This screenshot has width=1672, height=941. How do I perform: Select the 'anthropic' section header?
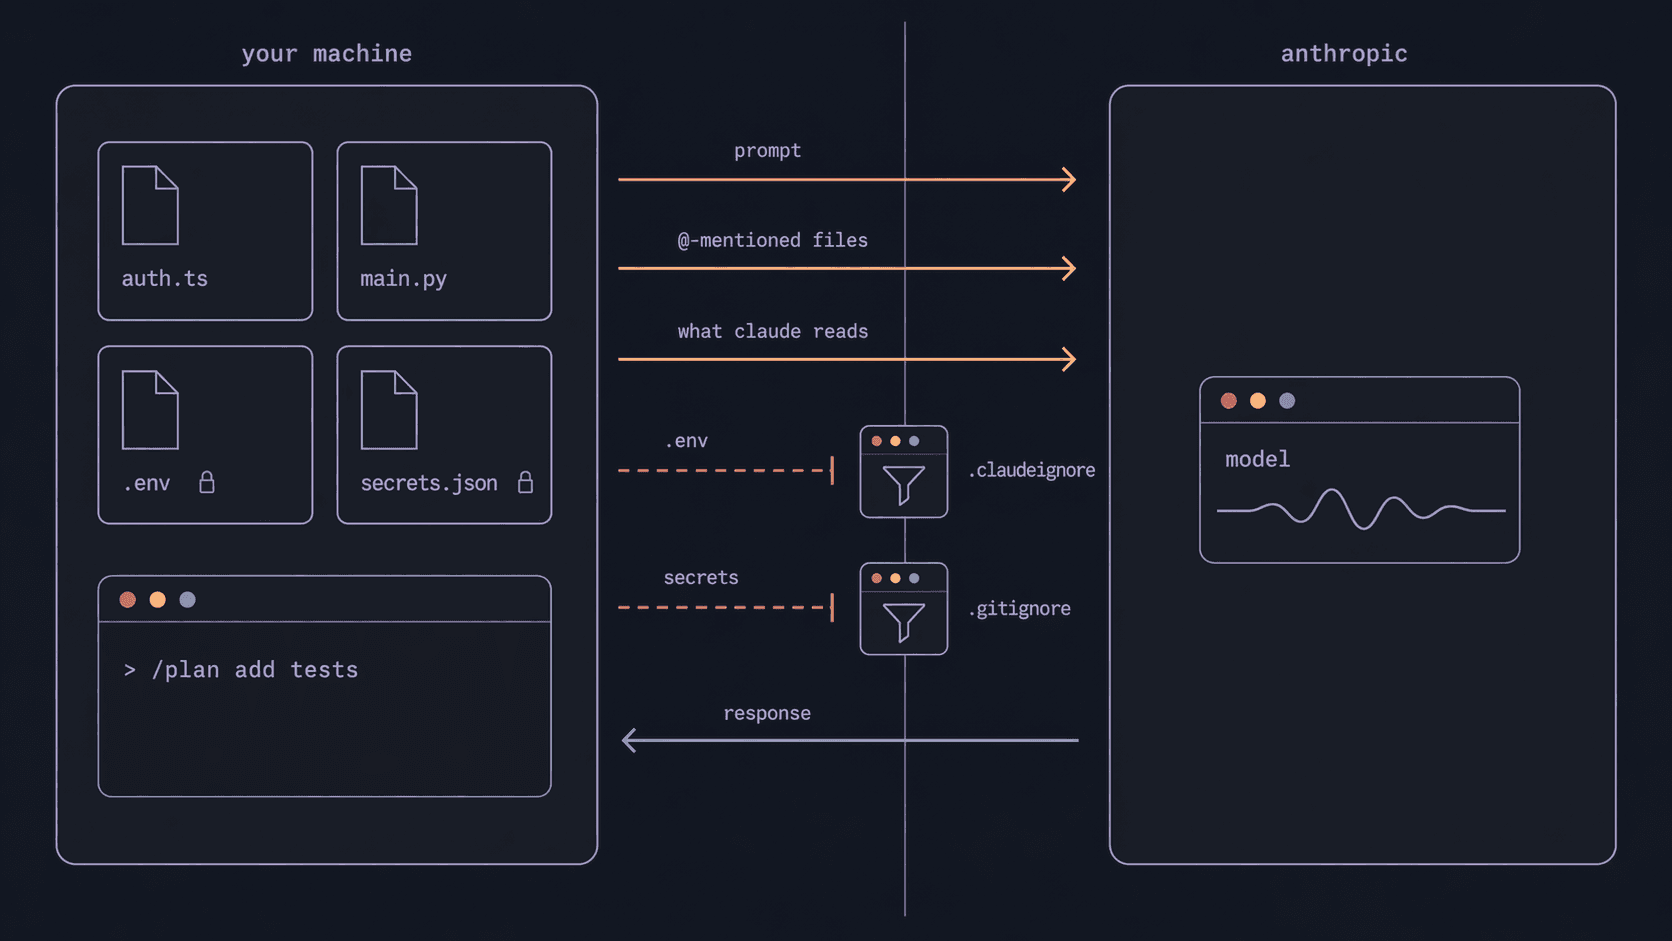pyautogui.click(x=1344, y=53)
